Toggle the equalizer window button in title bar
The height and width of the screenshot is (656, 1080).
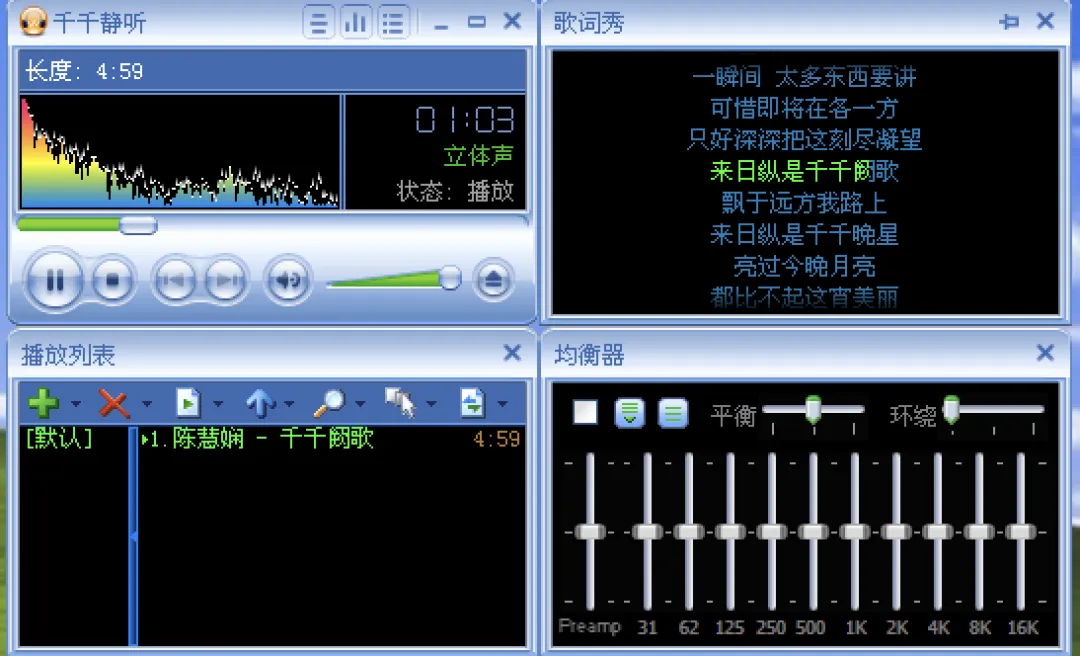(x=355, y=22)
